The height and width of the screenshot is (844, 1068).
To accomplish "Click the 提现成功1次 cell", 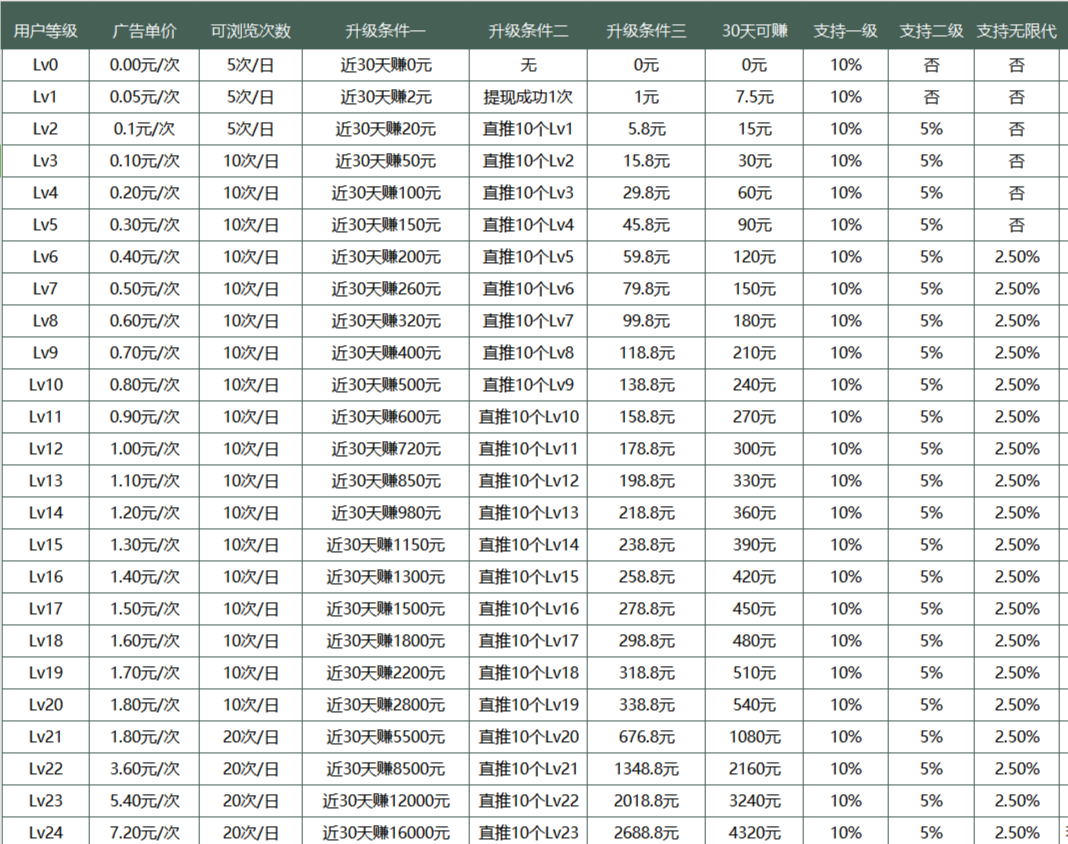I will [528, 97].
